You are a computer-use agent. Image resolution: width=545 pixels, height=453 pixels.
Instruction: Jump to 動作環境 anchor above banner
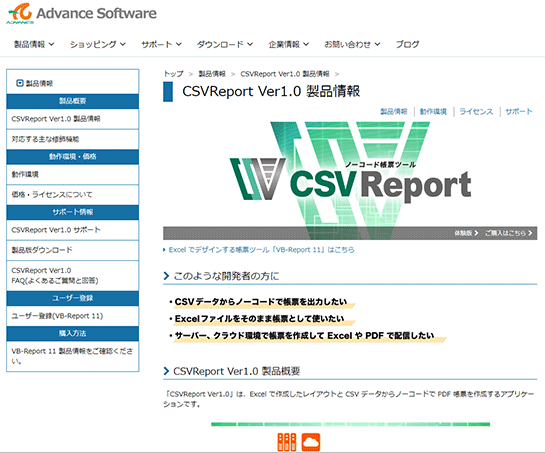(433, 111)
